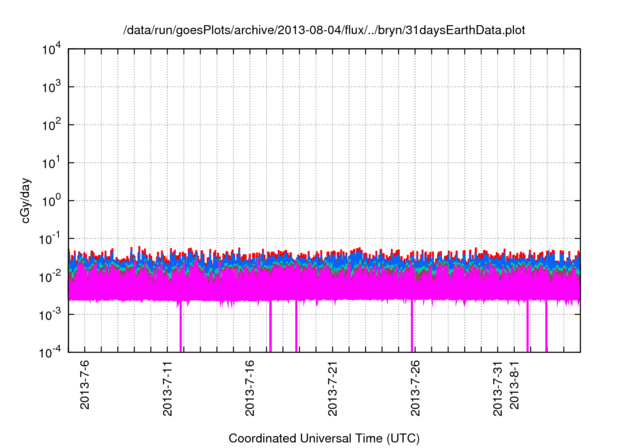Click the 2013-7-31 date label
Viewport: 640px width, 448px height.
coord(498,388)
